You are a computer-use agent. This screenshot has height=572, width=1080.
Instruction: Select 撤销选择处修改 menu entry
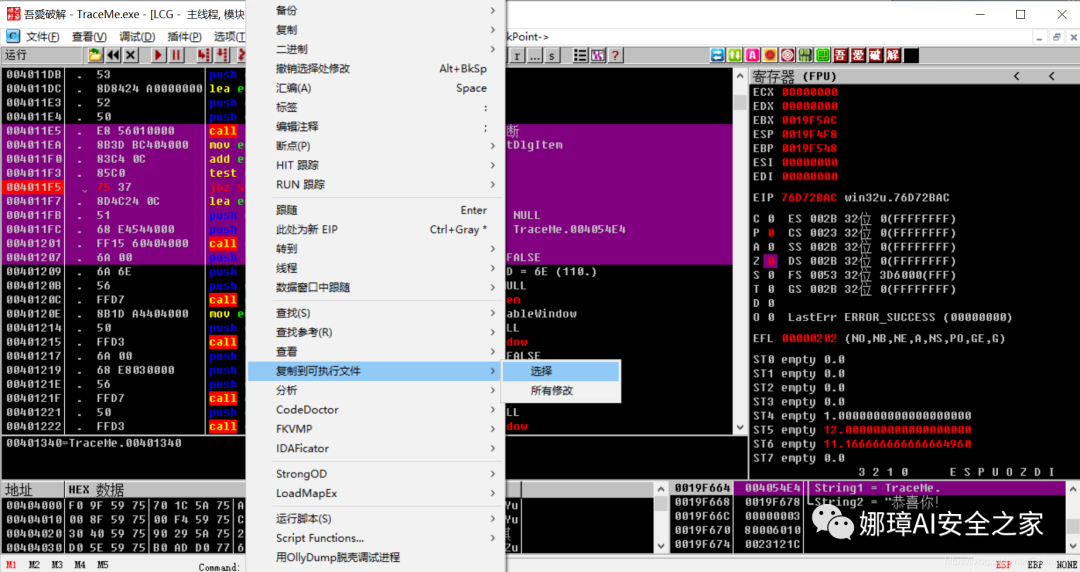[376, 68]
